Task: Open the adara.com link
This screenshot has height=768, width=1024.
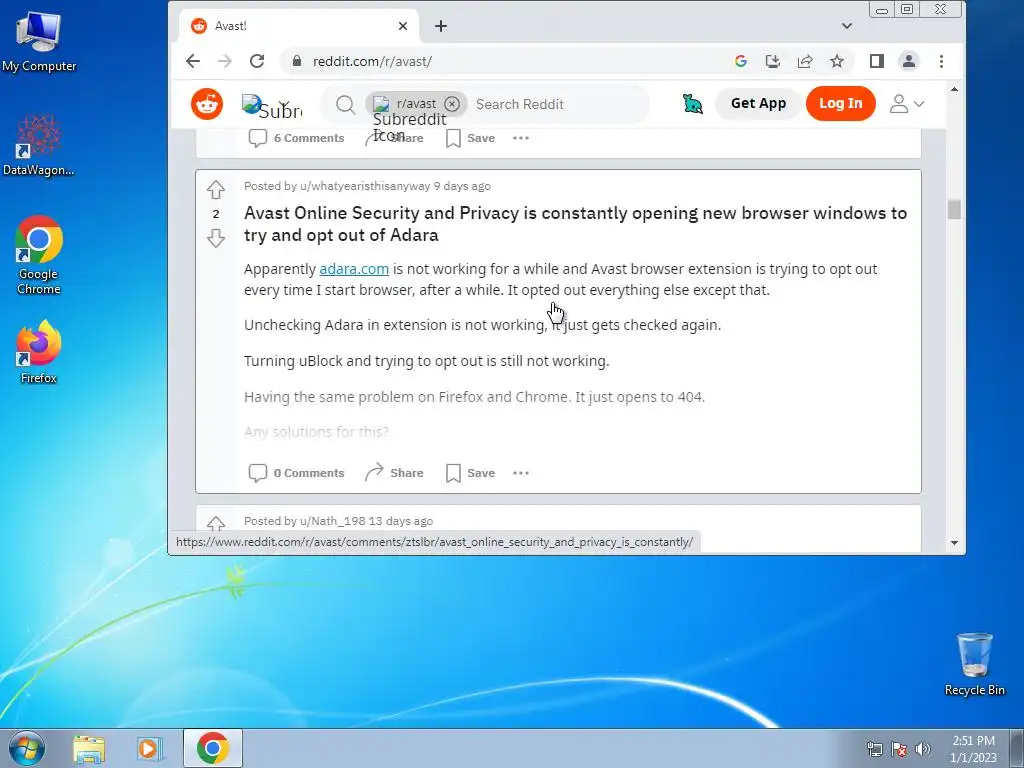Action: click(x=354, y=269)
